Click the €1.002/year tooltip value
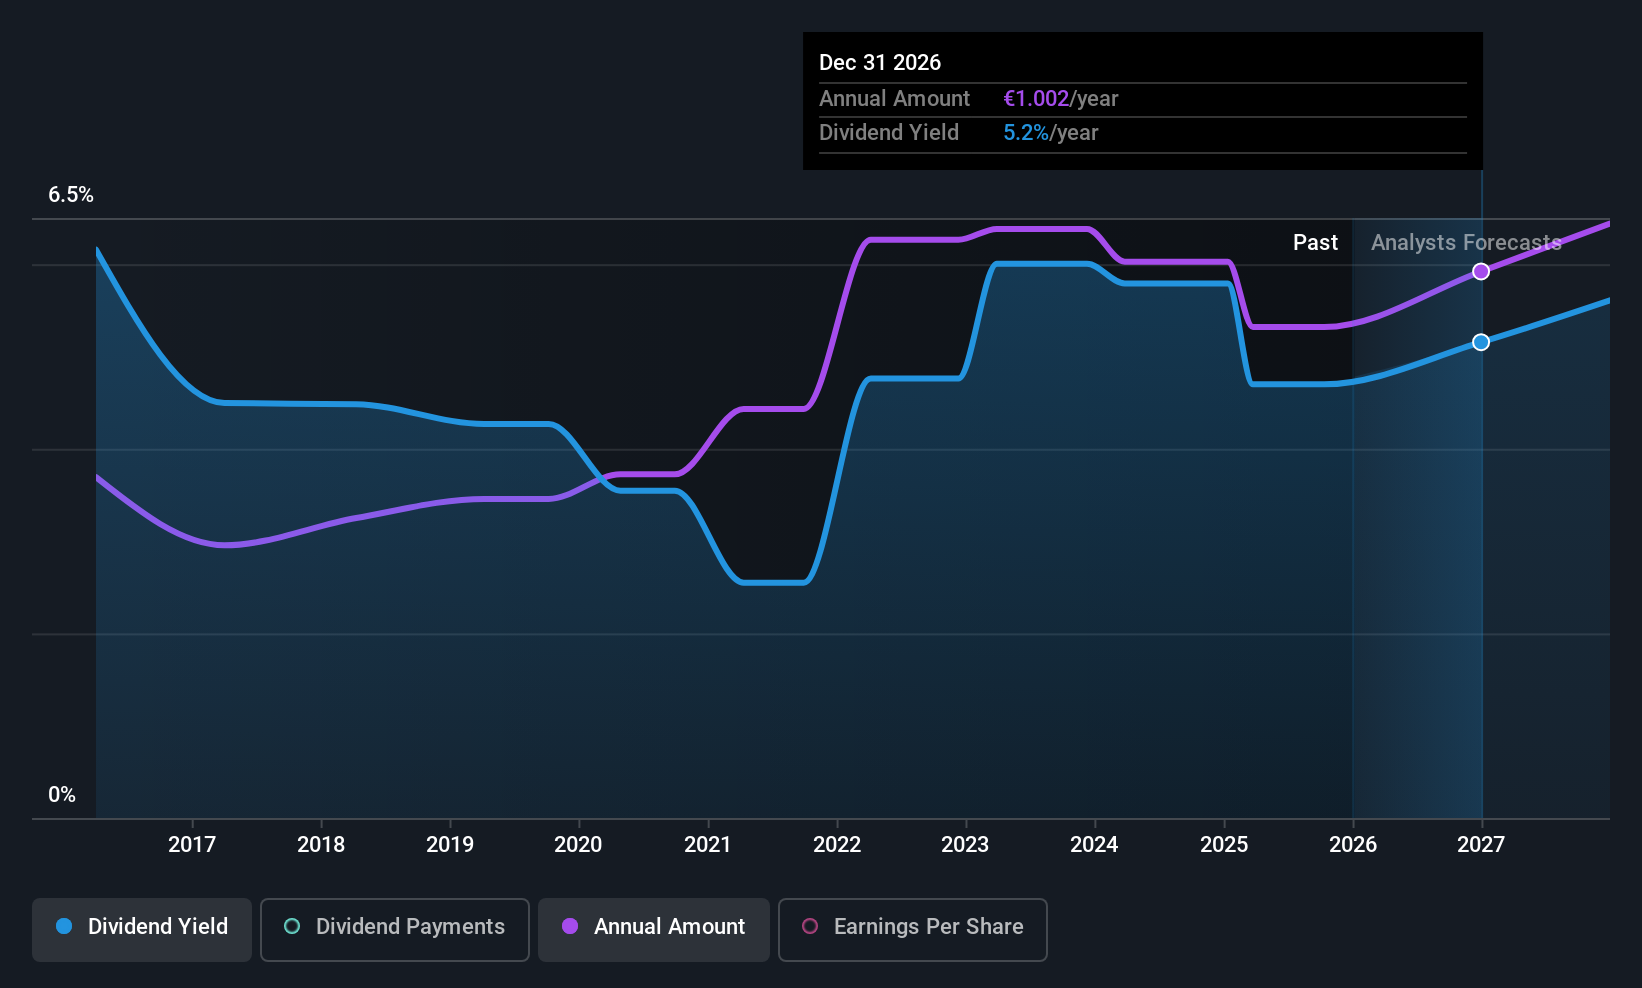1642x988 pixels. click(x=1061, y=99)
